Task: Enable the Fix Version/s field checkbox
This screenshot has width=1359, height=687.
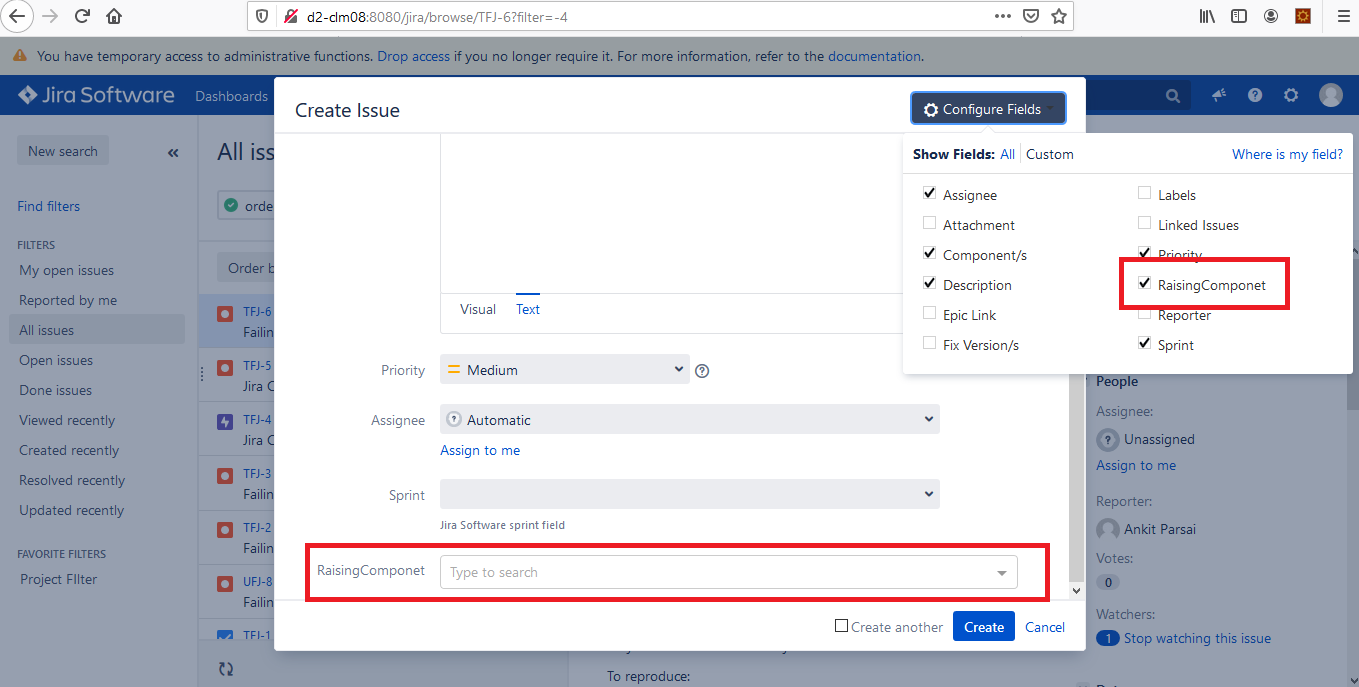Action: tap(930, 344)
